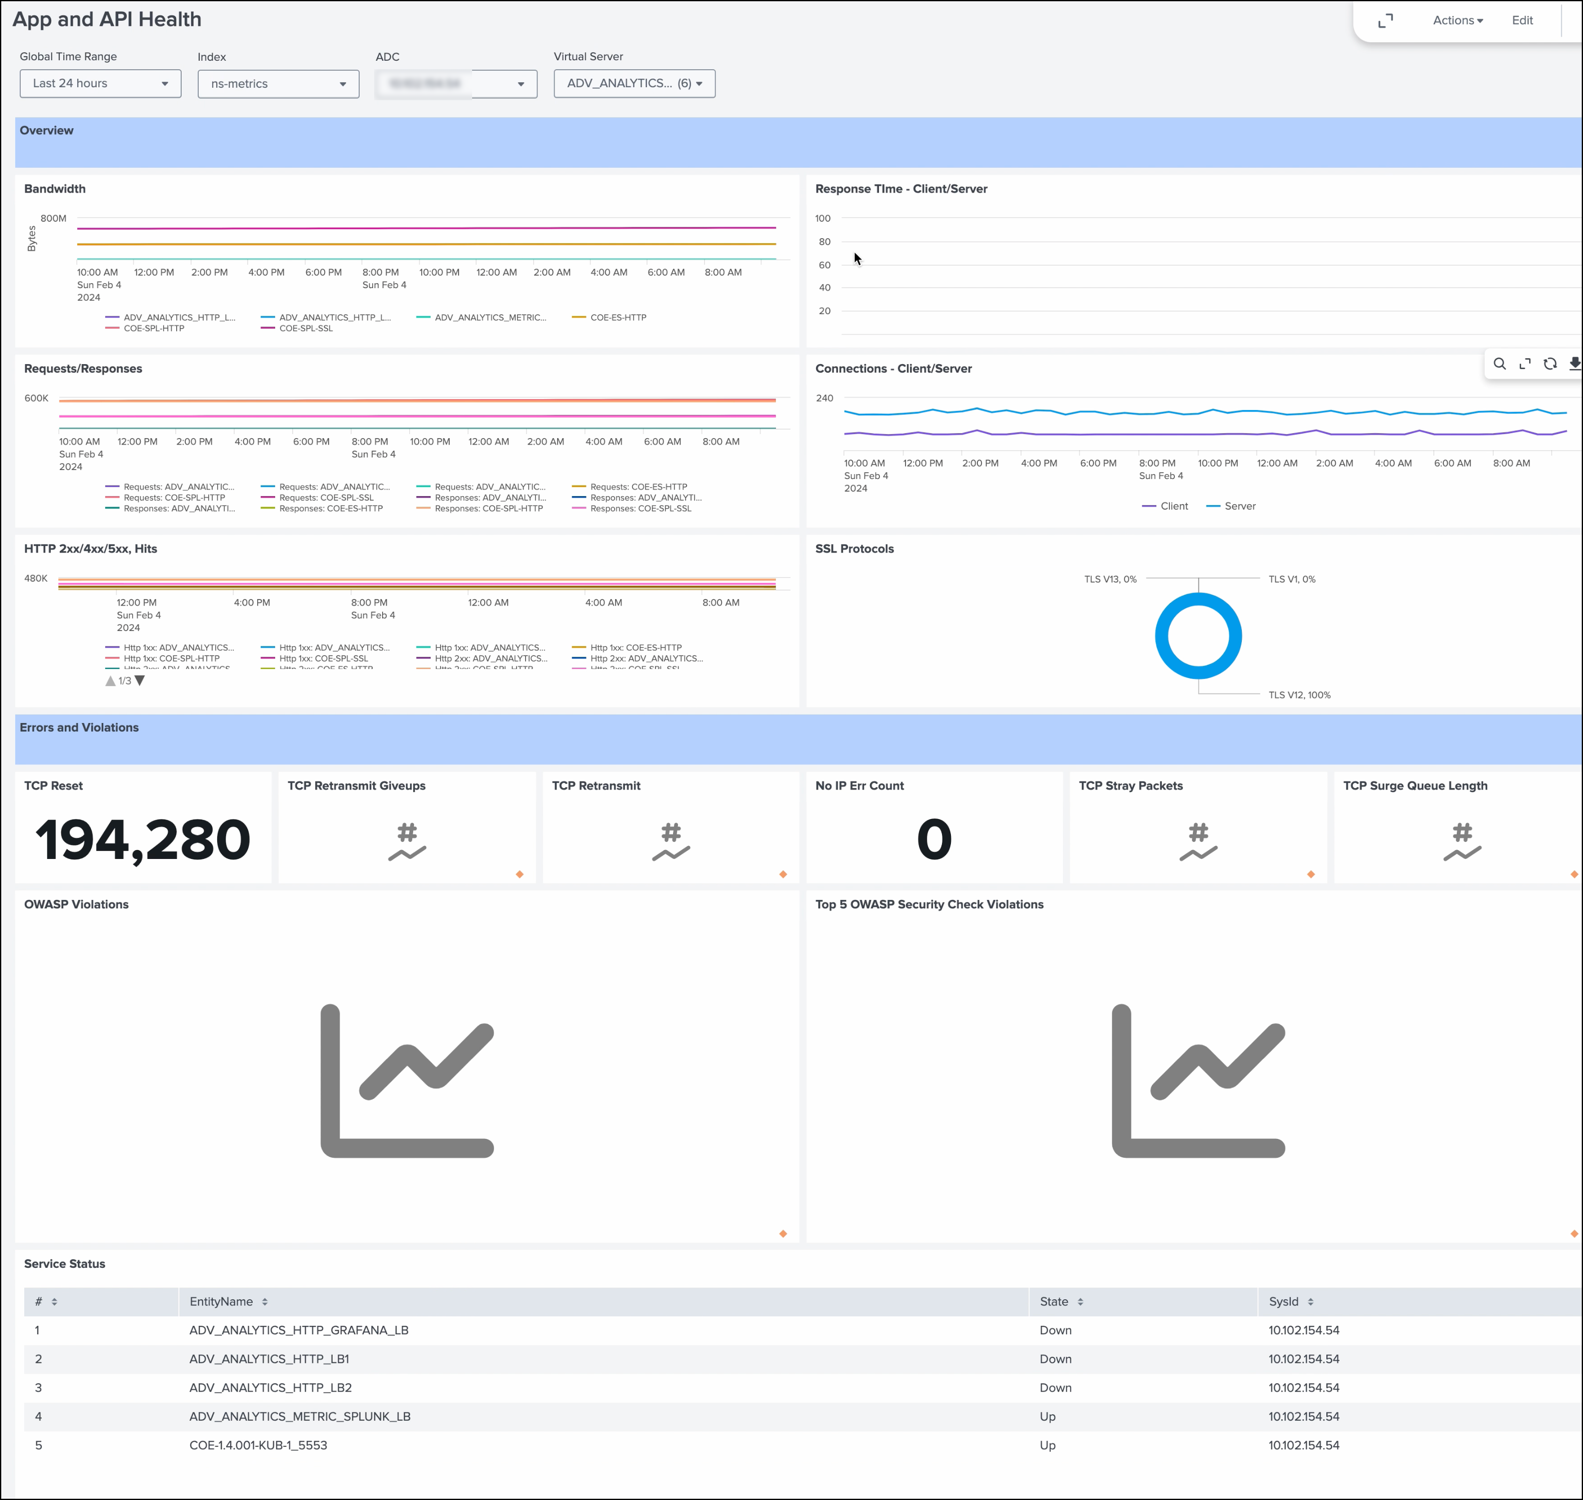The height and width of the screenshot is (1500, 1583).
Task: Export the Connections - Client/Server panel data
Action: pyautogui.click(x=1575, y=364)
